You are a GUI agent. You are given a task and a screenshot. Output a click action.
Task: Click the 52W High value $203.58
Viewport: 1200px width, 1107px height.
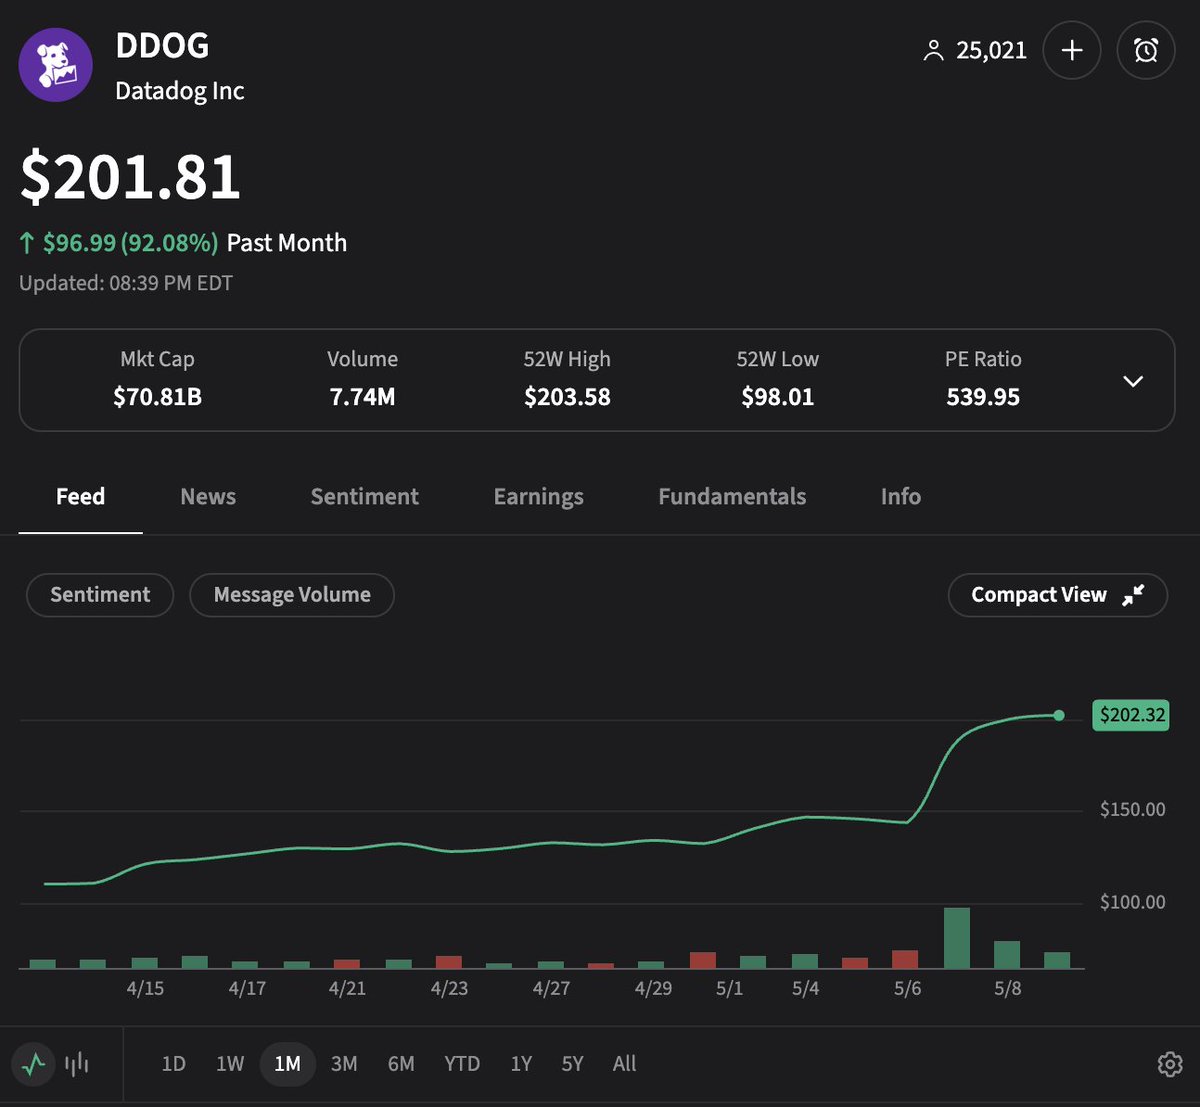(x=567, y=397)
